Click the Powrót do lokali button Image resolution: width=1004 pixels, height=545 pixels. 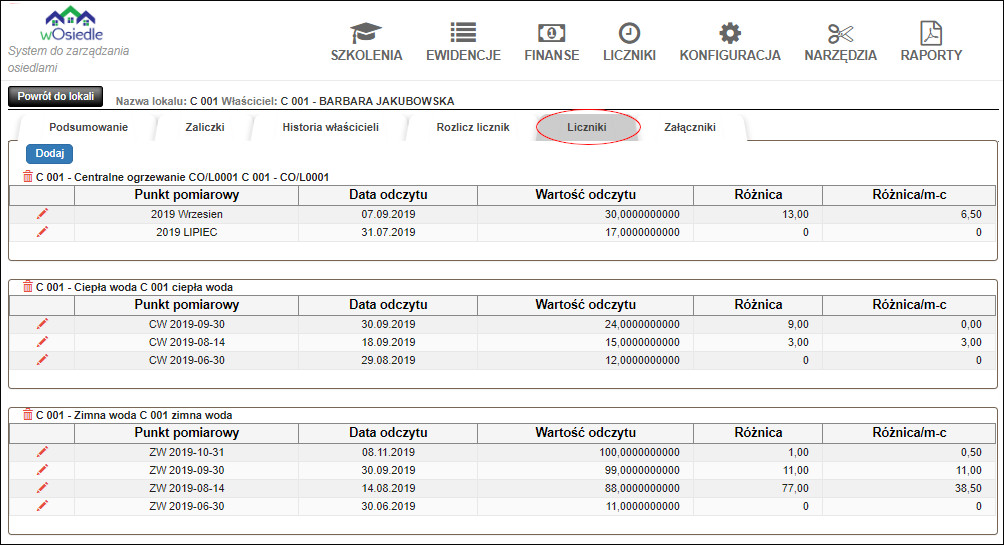tap(56, 97)
